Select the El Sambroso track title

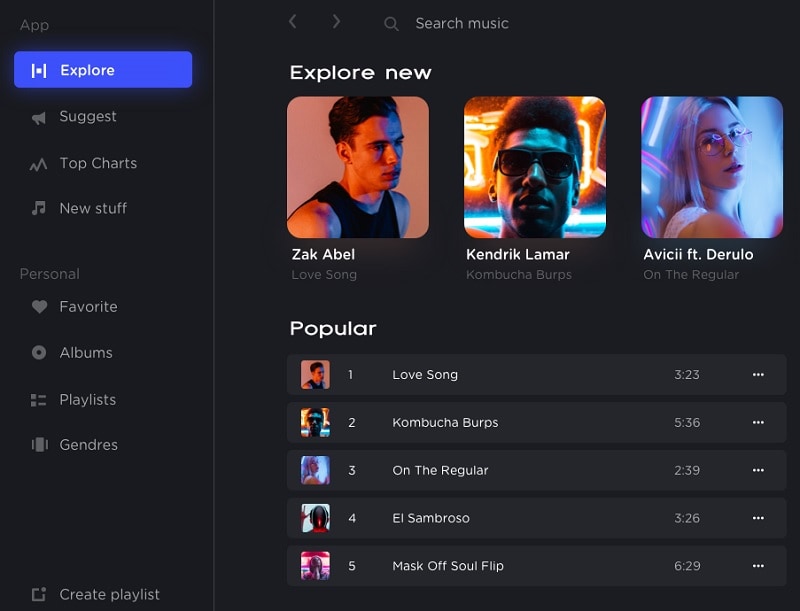pos(431,518)
